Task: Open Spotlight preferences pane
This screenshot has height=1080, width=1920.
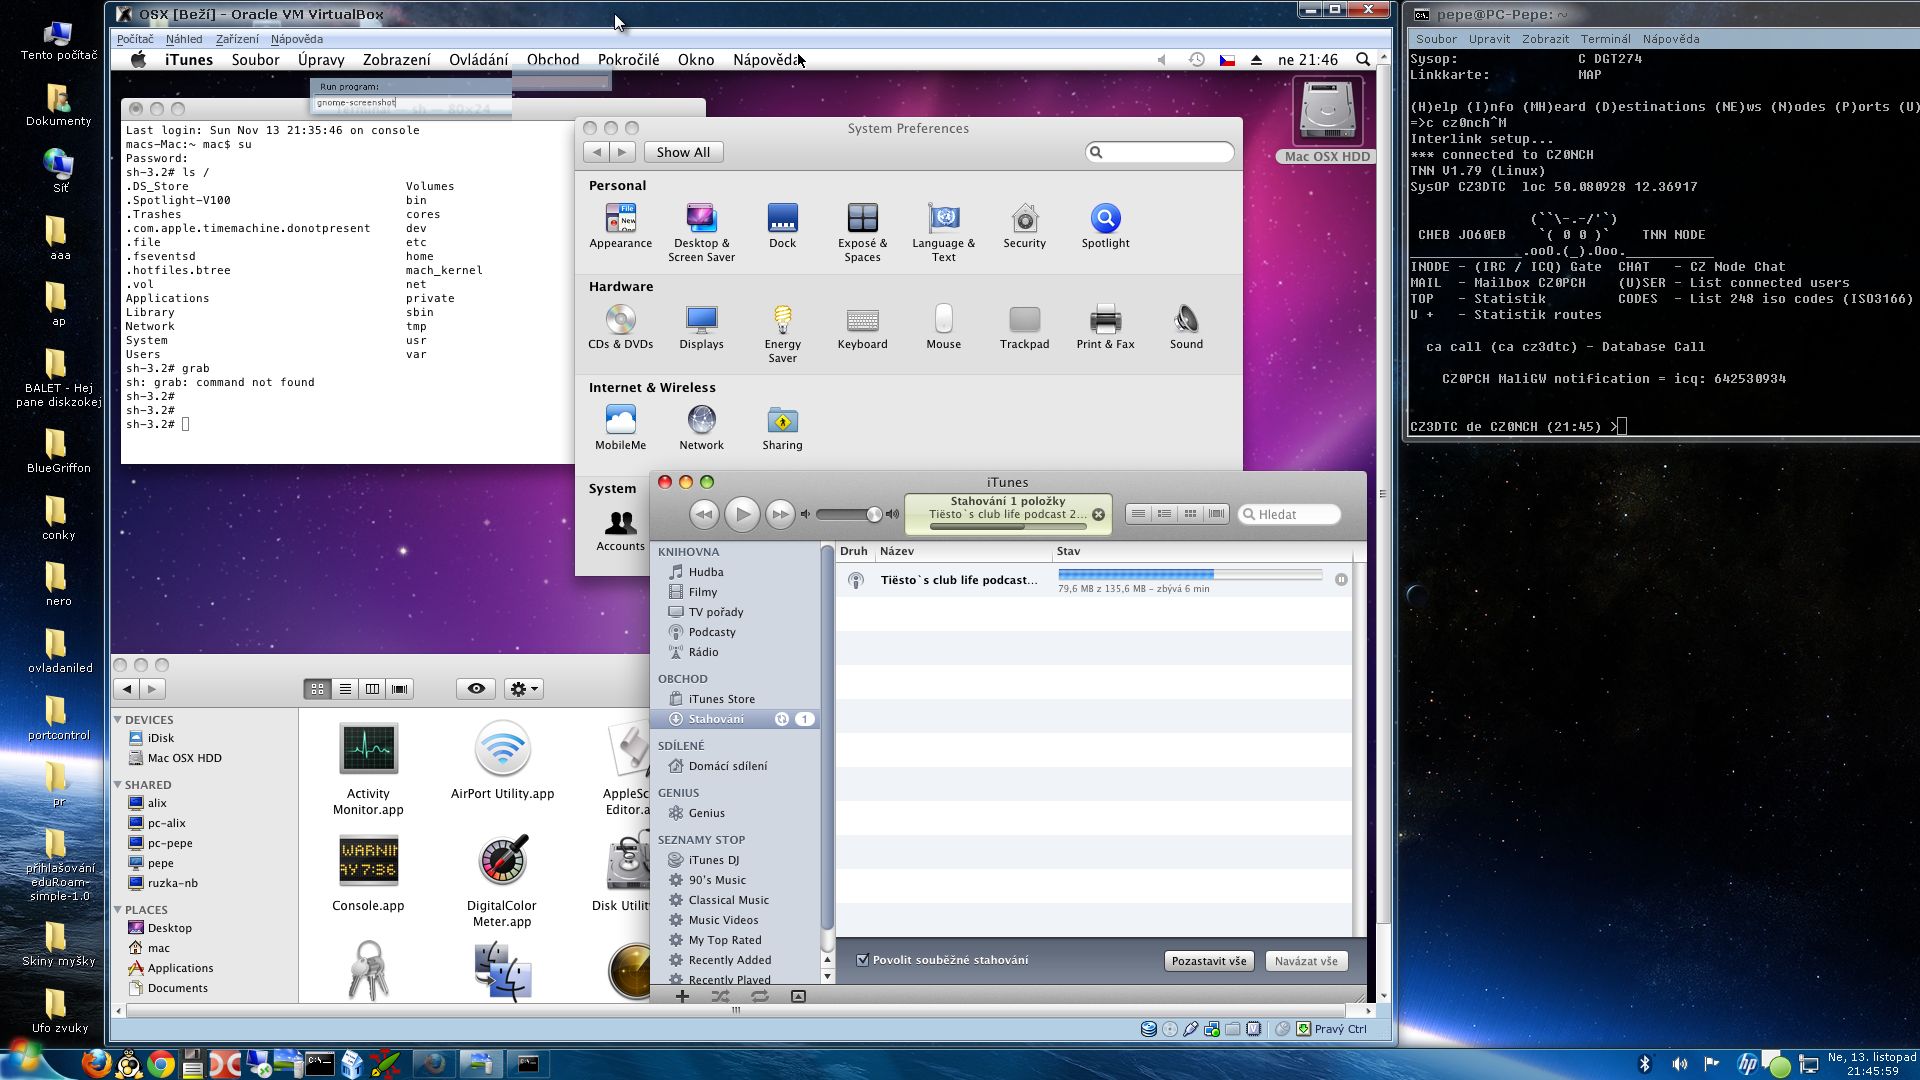Action: point(1105,226)
